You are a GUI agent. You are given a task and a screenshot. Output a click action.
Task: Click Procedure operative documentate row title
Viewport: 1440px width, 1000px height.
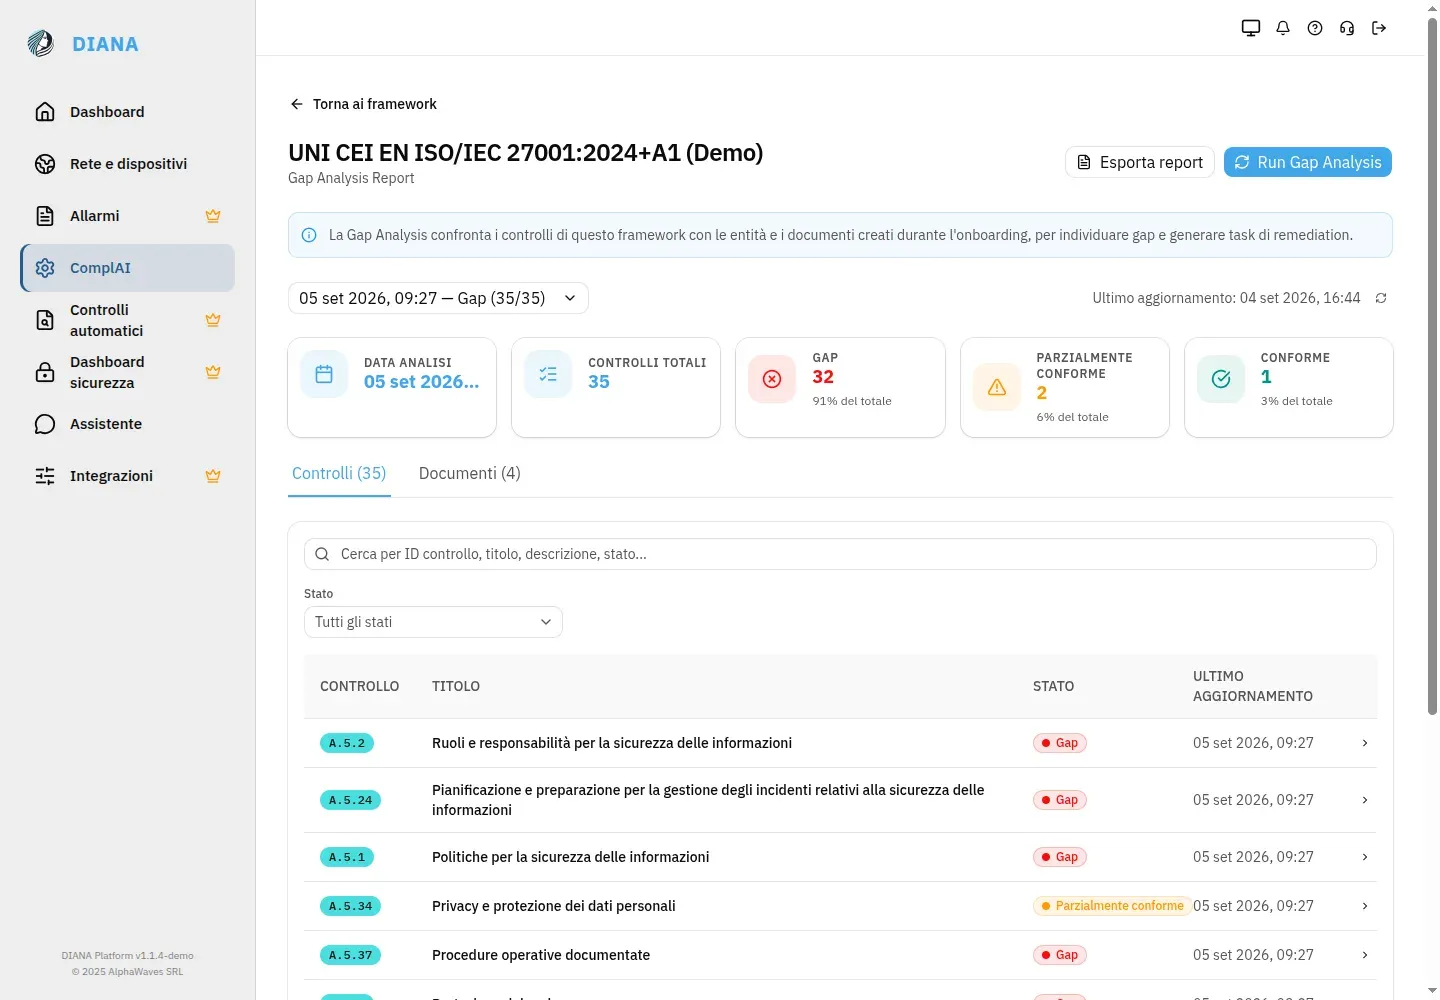(x=541, y=955)
